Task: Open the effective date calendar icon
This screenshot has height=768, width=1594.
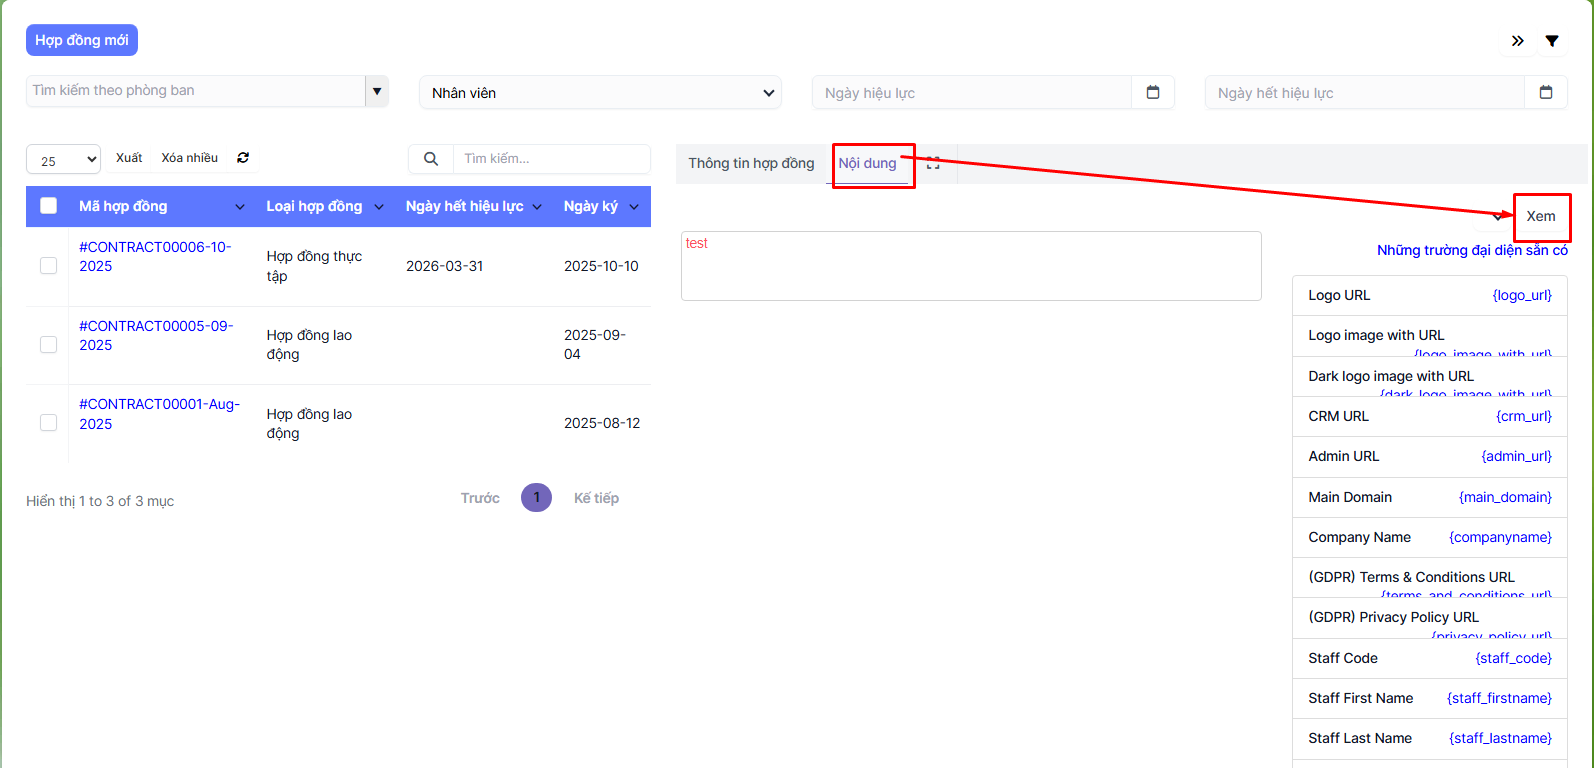Action: pos(1152,92)
